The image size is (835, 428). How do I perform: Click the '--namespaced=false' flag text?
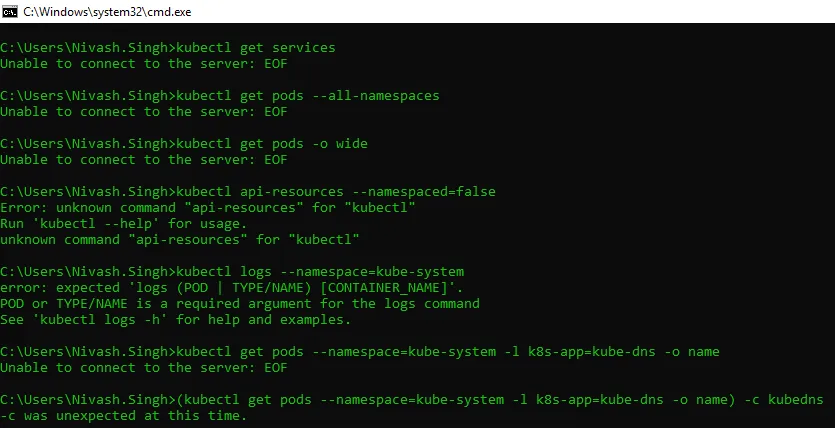click(x=424, y=192)
